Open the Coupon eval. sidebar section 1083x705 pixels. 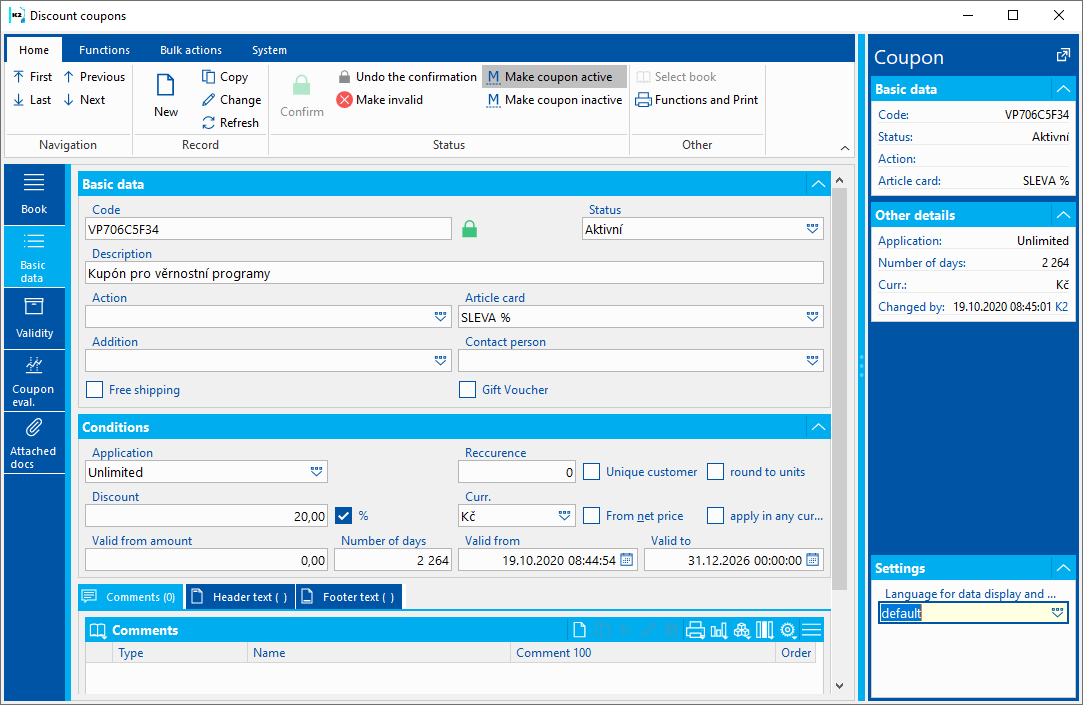[34, 380]
